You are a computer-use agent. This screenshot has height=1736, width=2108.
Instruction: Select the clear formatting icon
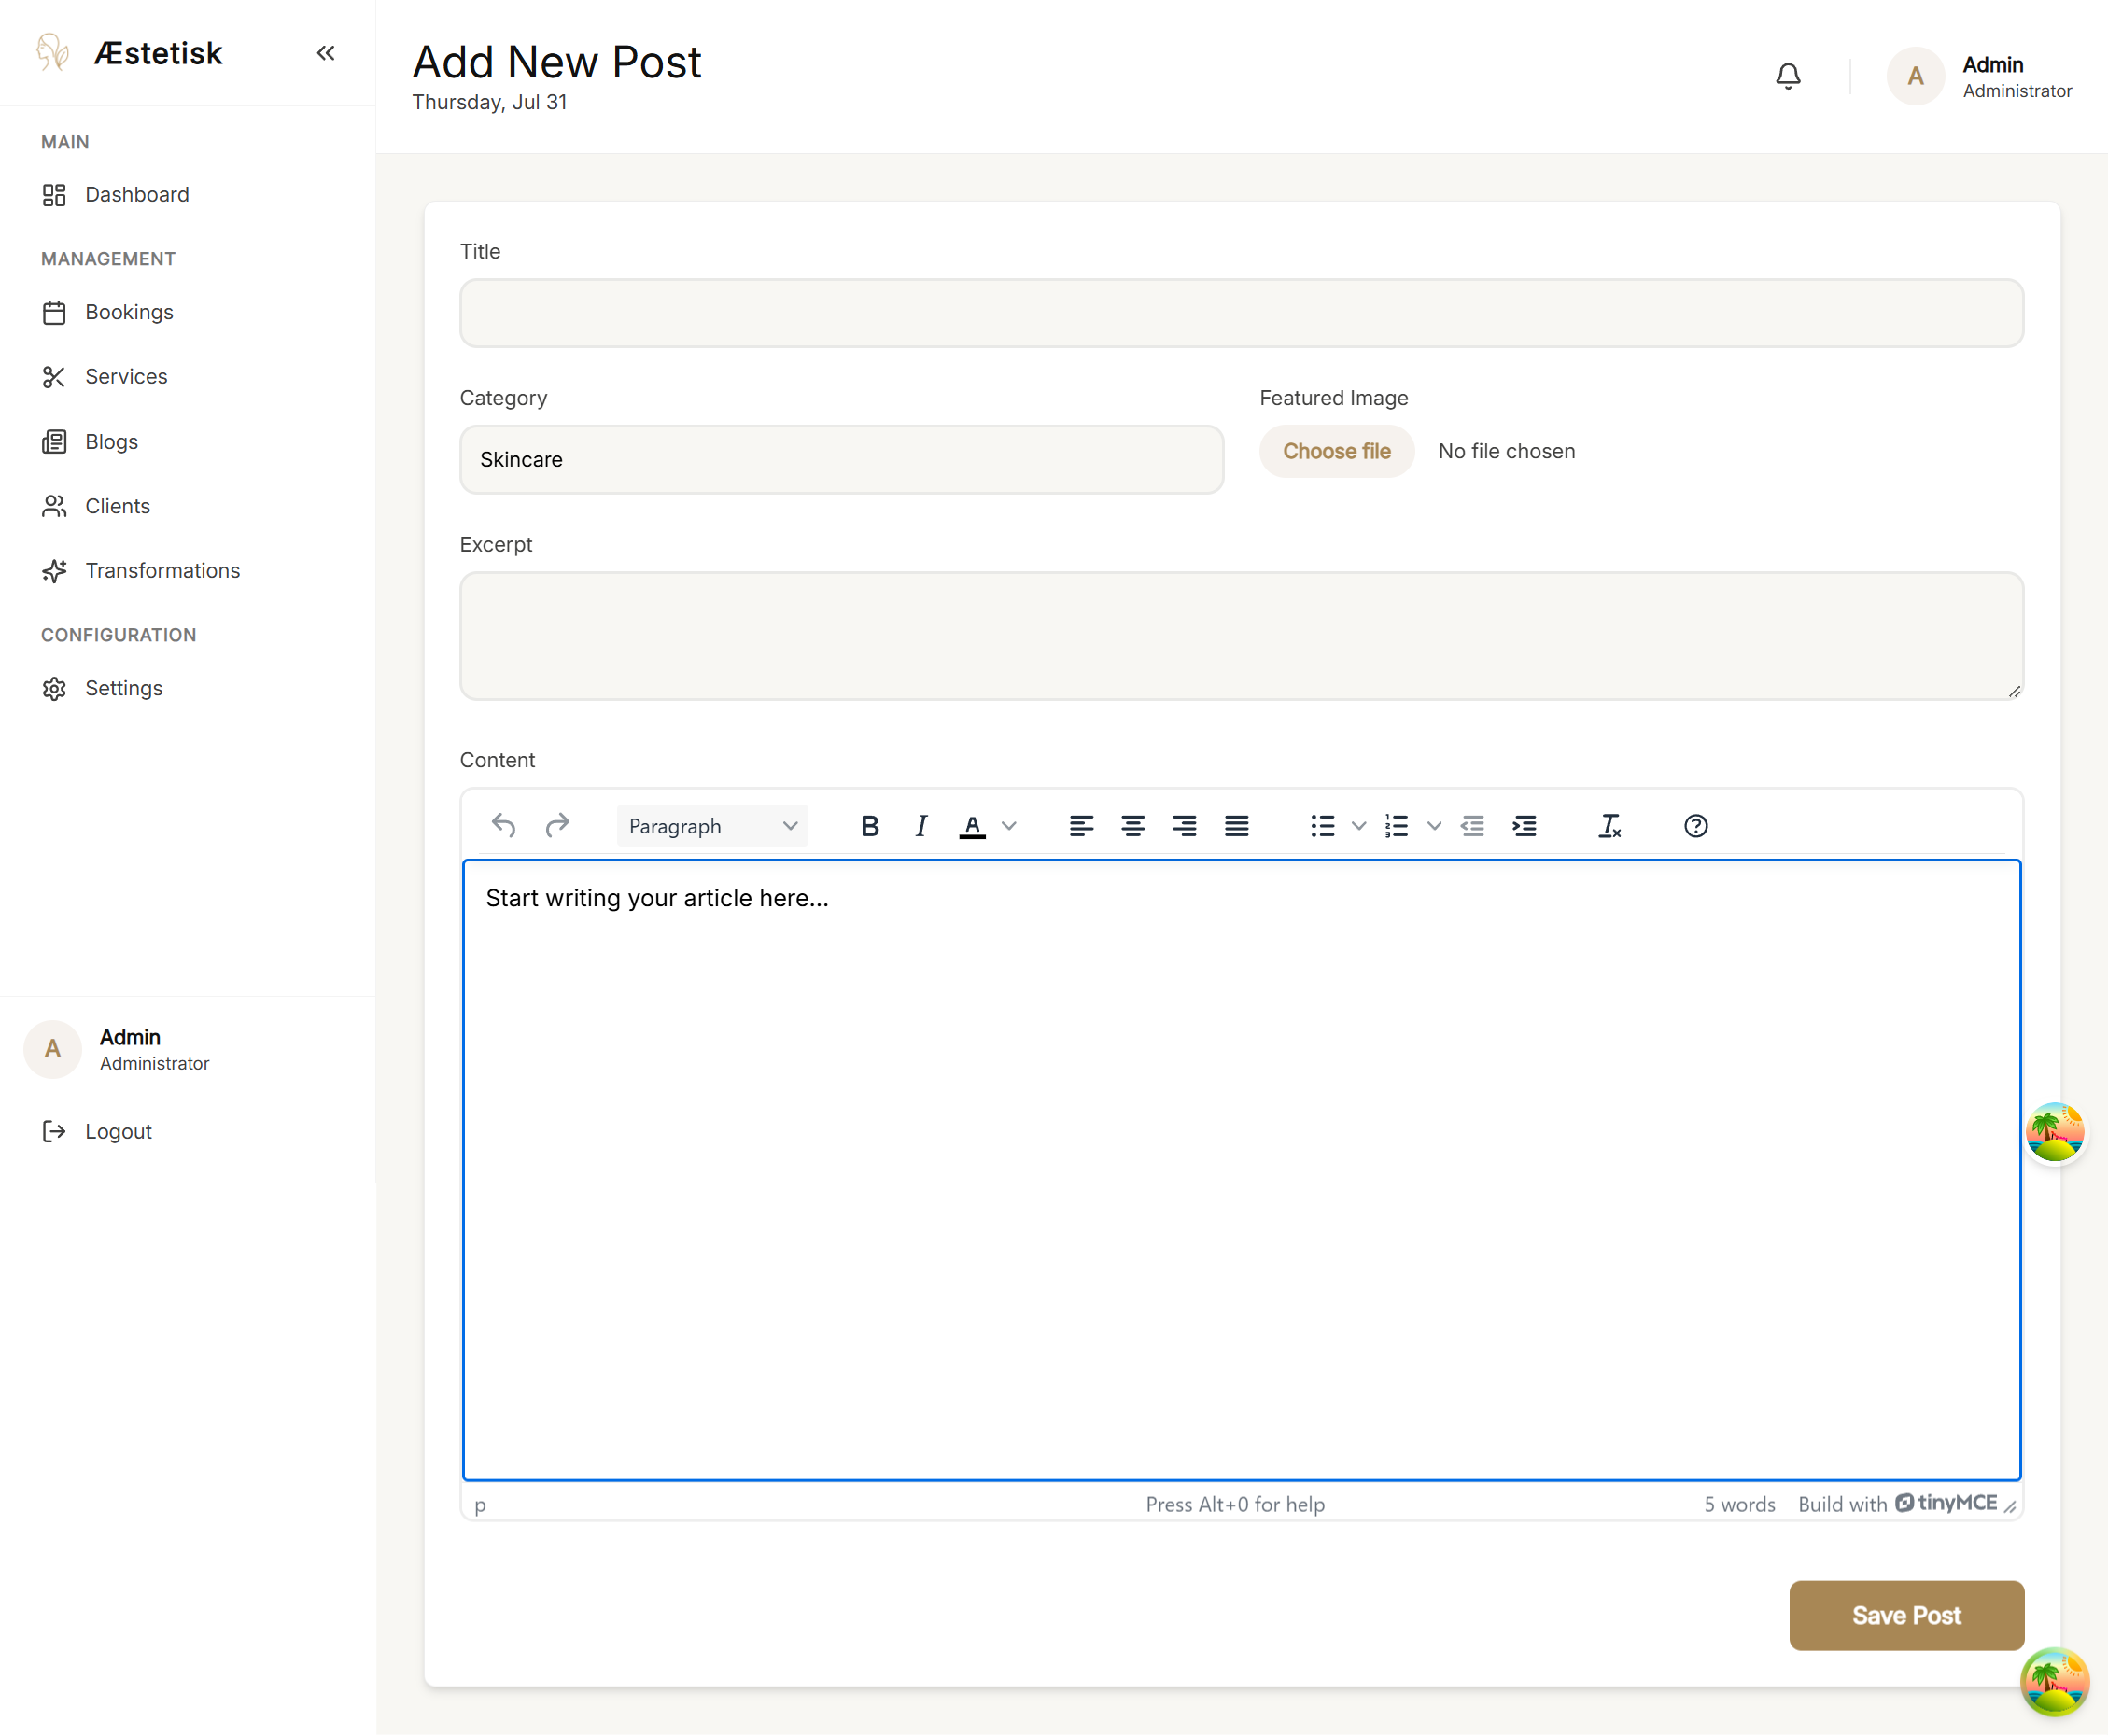(x=1610, y=825)
